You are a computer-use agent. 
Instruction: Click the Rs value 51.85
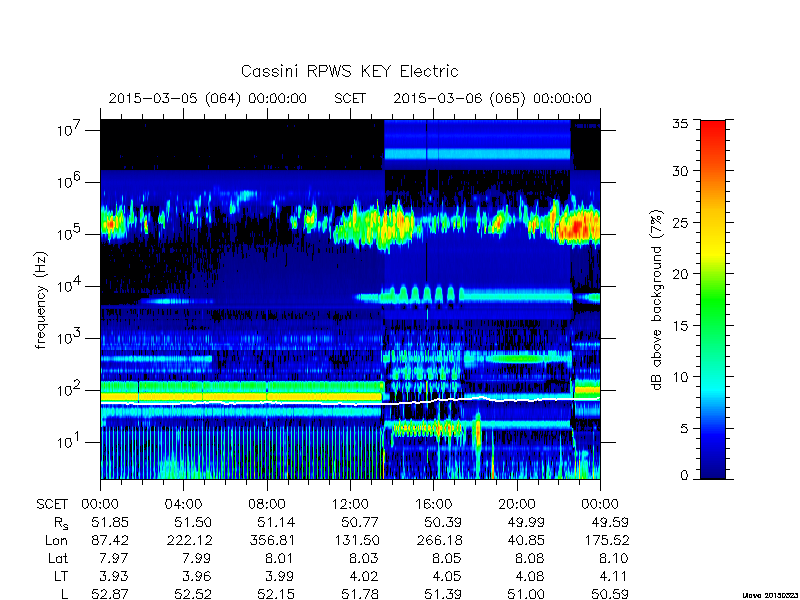coord(110,522)
